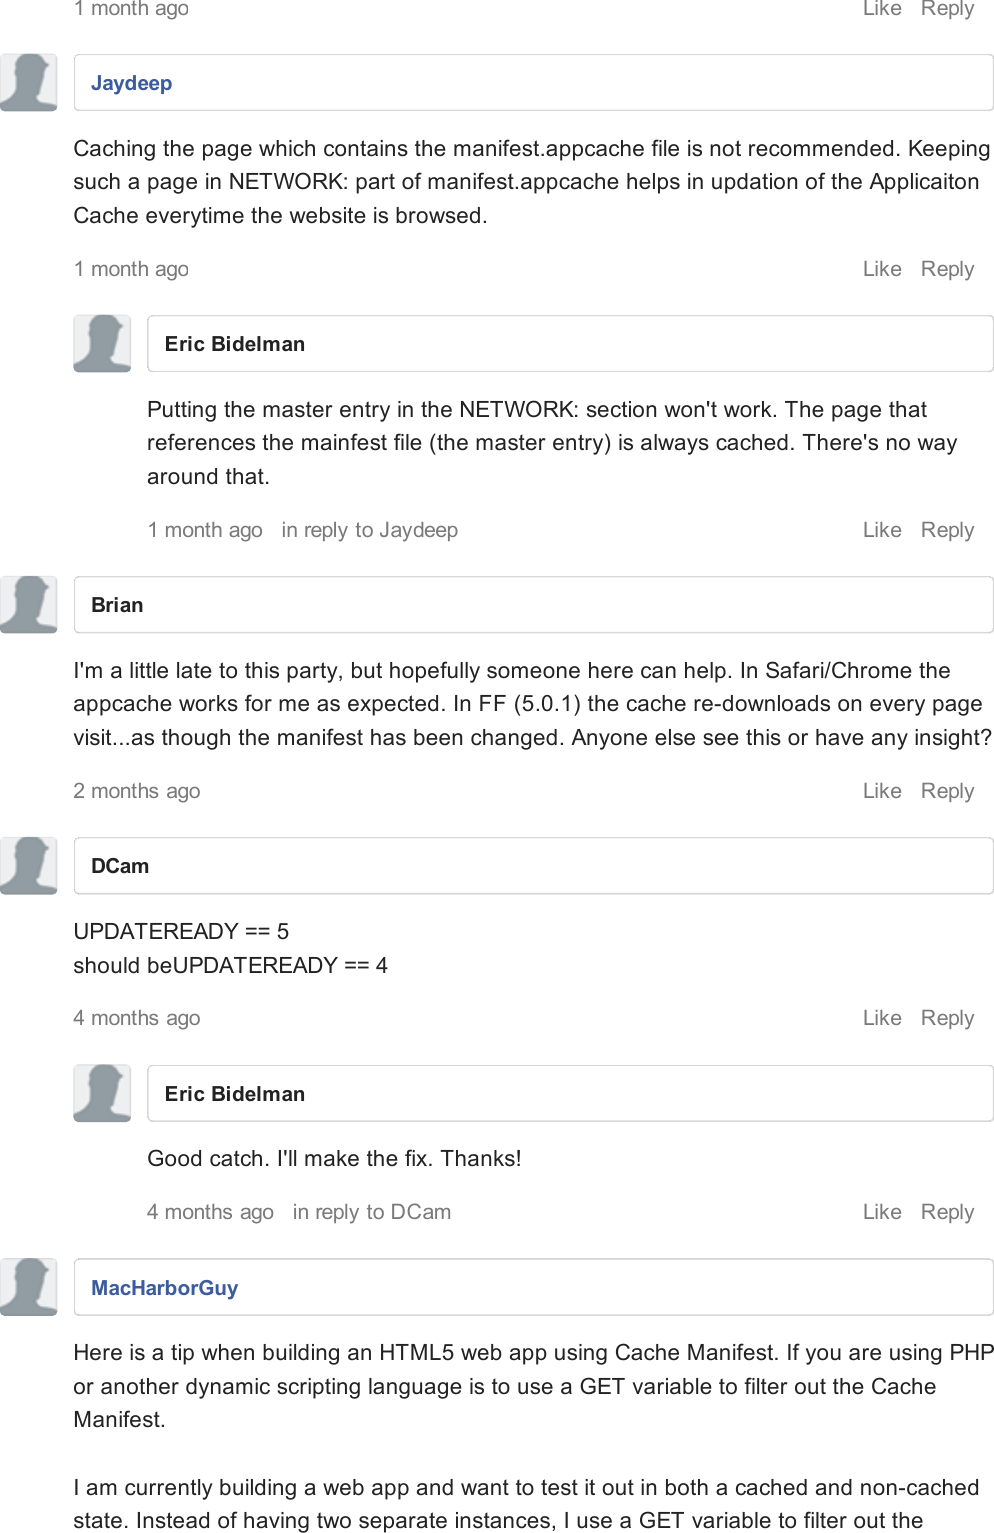Open Jaydeep's profile name link

click(x=131, y=83)
